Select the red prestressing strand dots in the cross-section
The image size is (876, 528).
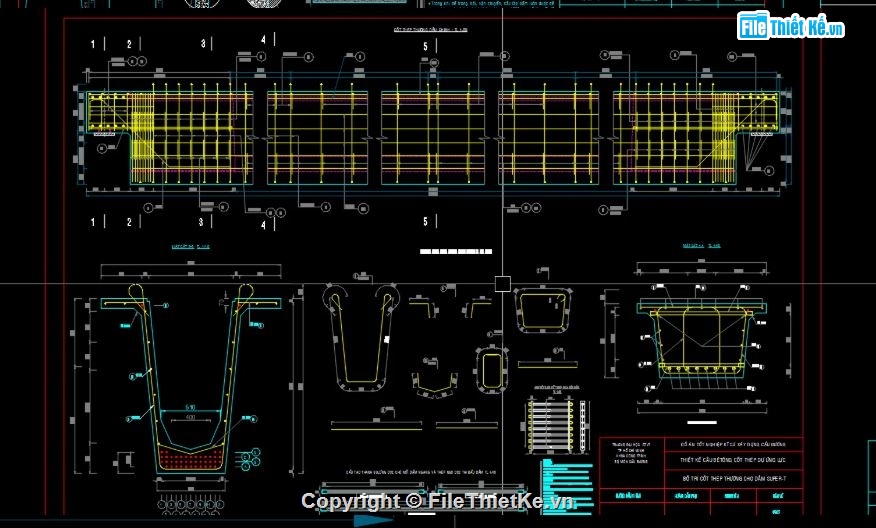click(191, 459)
